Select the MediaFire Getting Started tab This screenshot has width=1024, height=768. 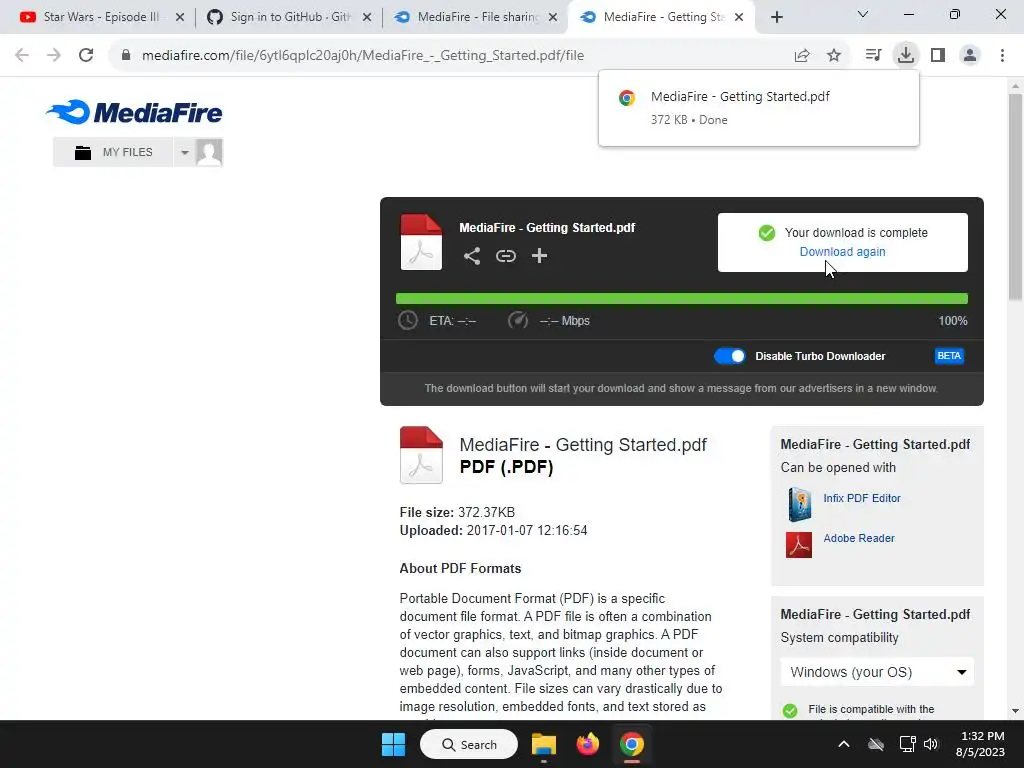tap(662, 17)
